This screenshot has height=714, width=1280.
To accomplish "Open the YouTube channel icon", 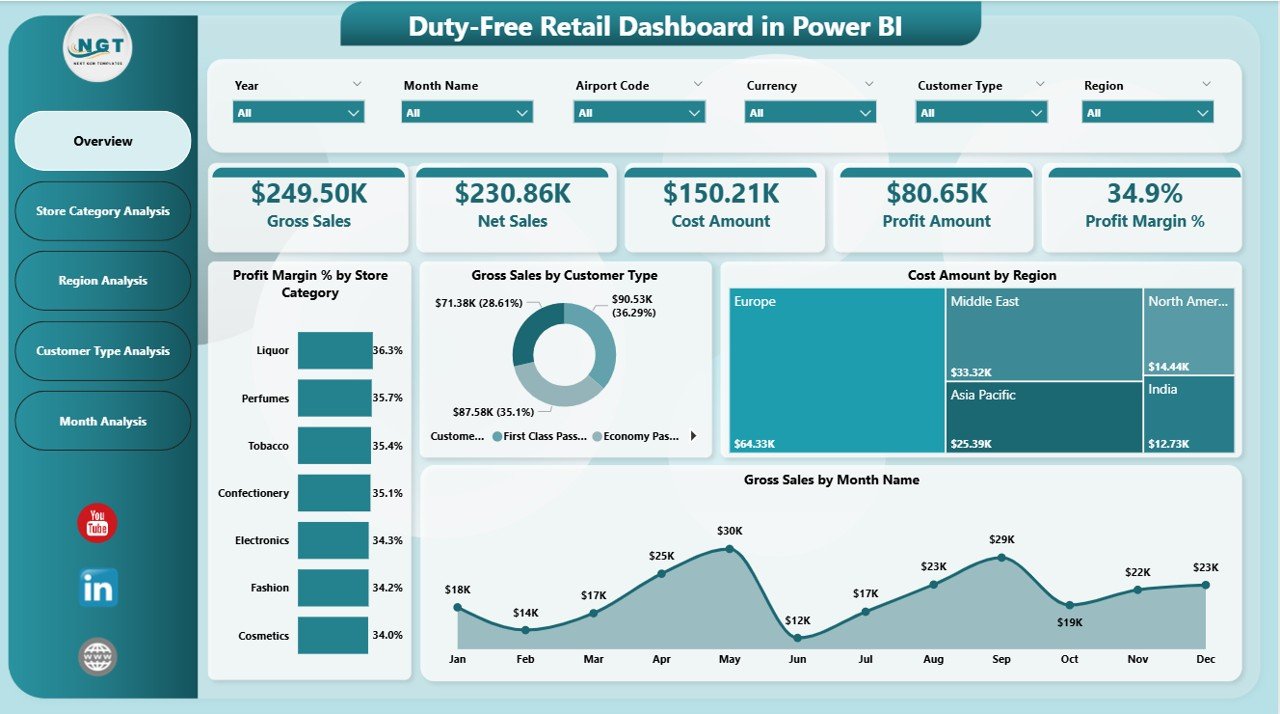I will [96, 521].
